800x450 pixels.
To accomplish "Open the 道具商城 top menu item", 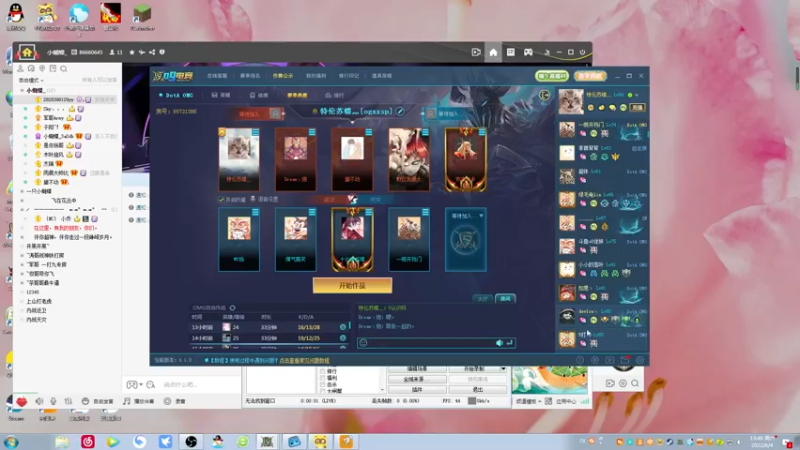I will (x=382, y=76).
